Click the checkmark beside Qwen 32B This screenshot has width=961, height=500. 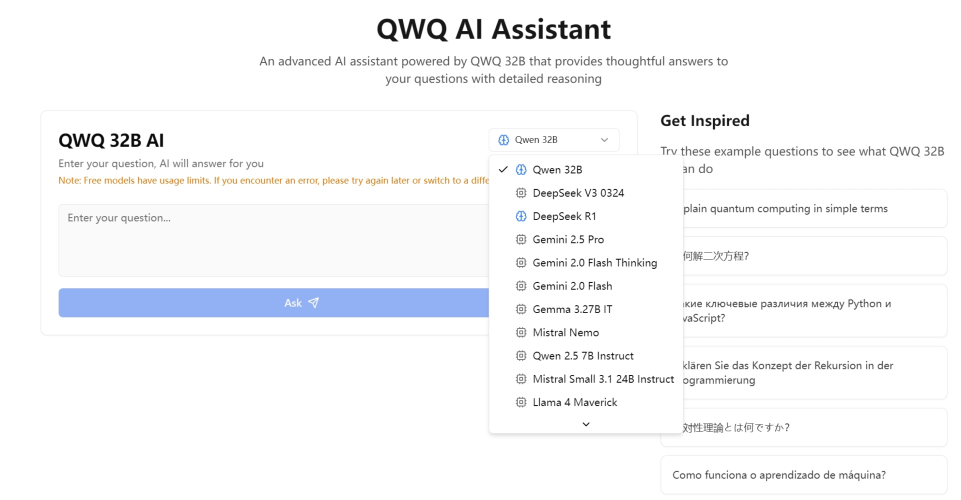pyautogui.click(x=503, y=170)
